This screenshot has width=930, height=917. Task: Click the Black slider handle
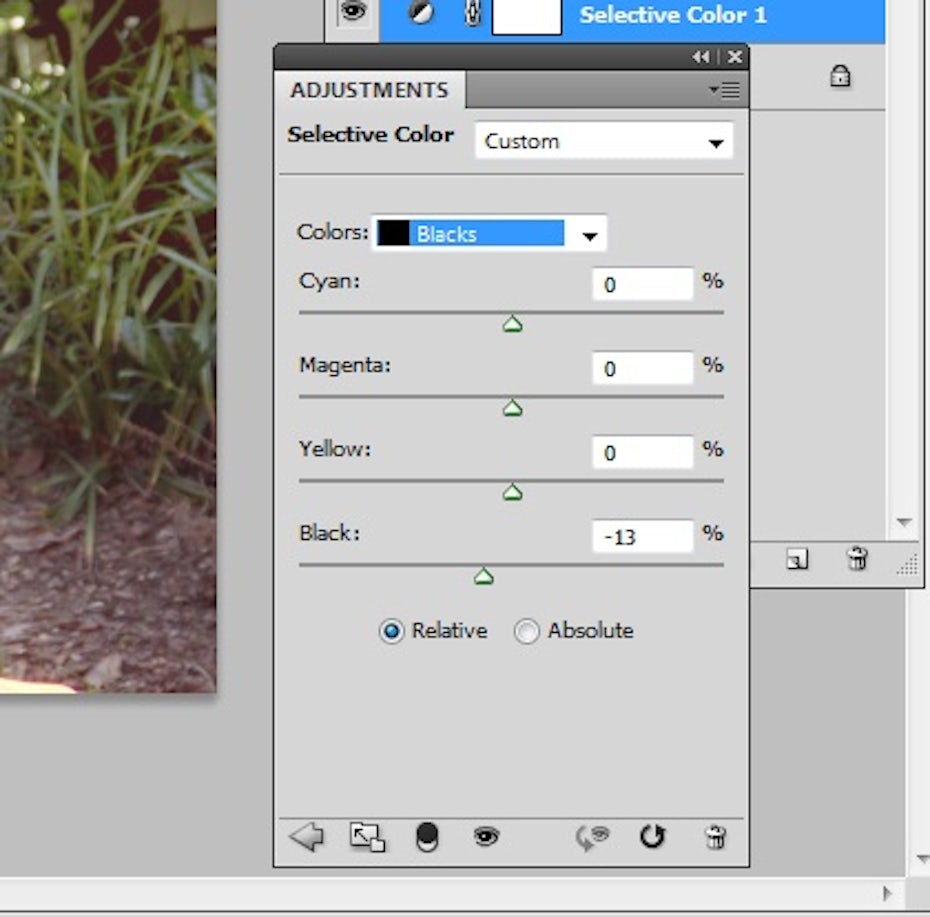pyautogui.click(x=484, y=577)
